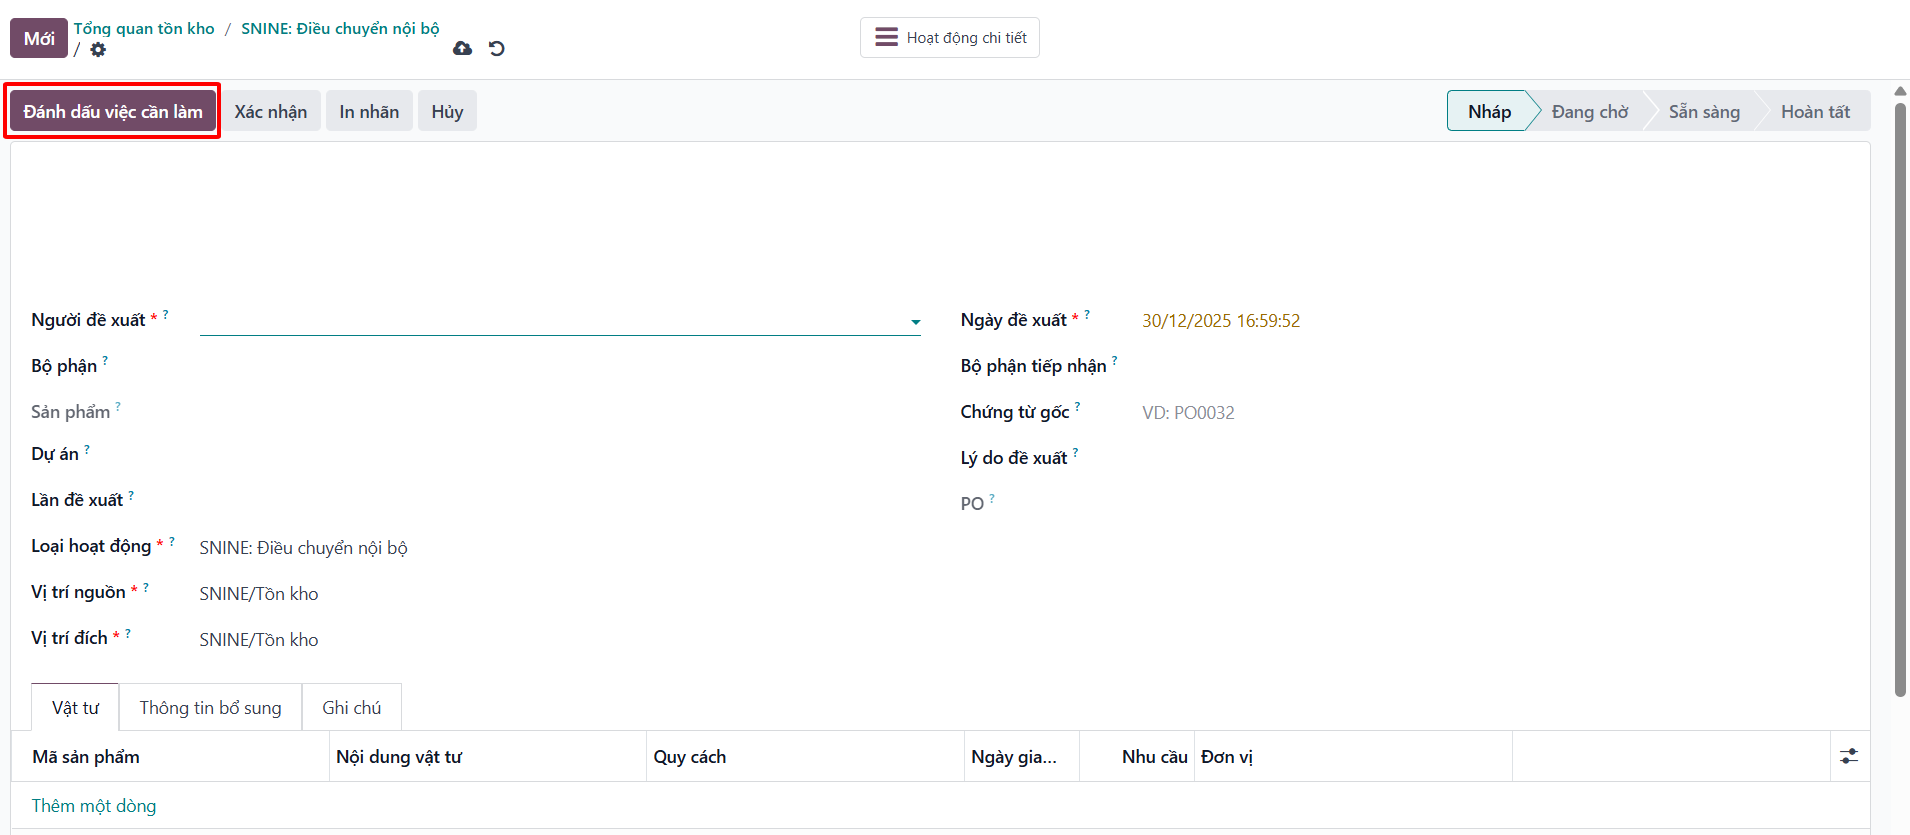Click Thêm một dòng link
1910x835 pixels.
(94, 806)
